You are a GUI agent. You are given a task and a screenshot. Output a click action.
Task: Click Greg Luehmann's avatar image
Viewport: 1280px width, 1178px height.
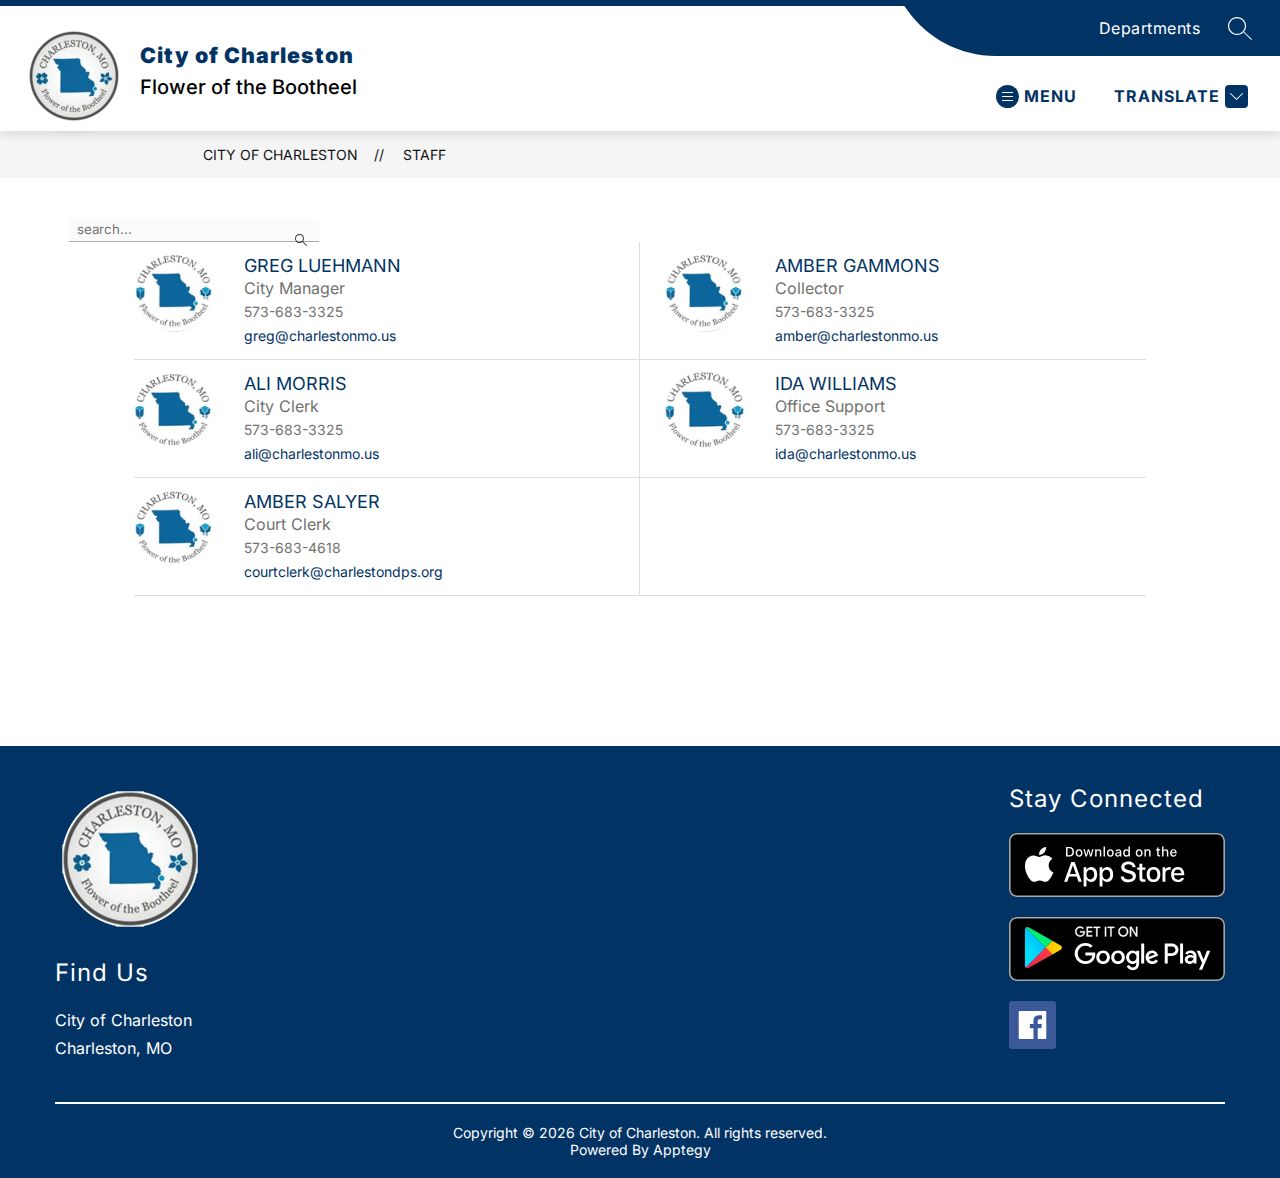(174, 291)
